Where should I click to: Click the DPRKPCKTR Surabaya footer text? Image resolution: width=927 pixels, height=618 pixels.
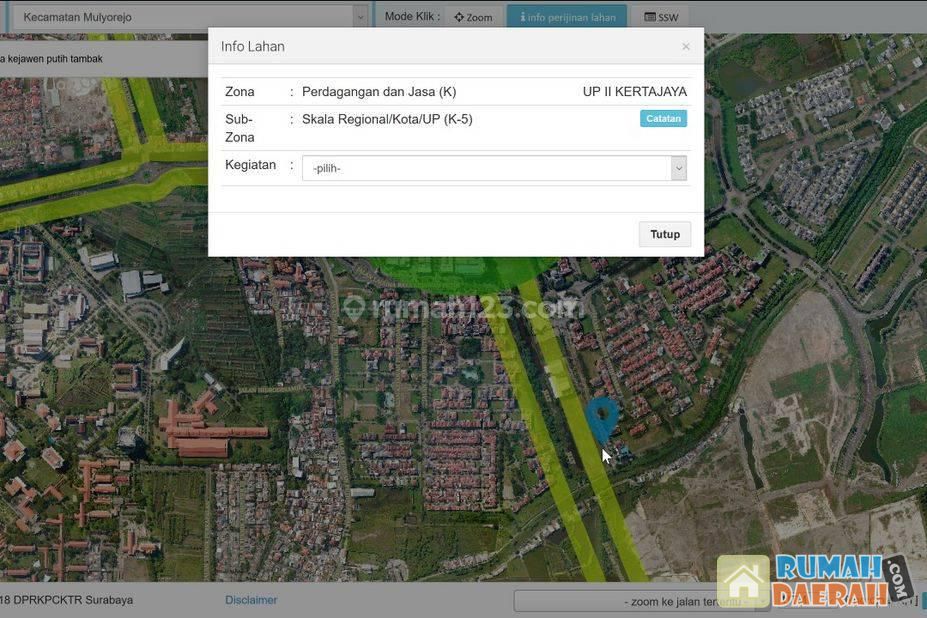[x=68, y=600]
